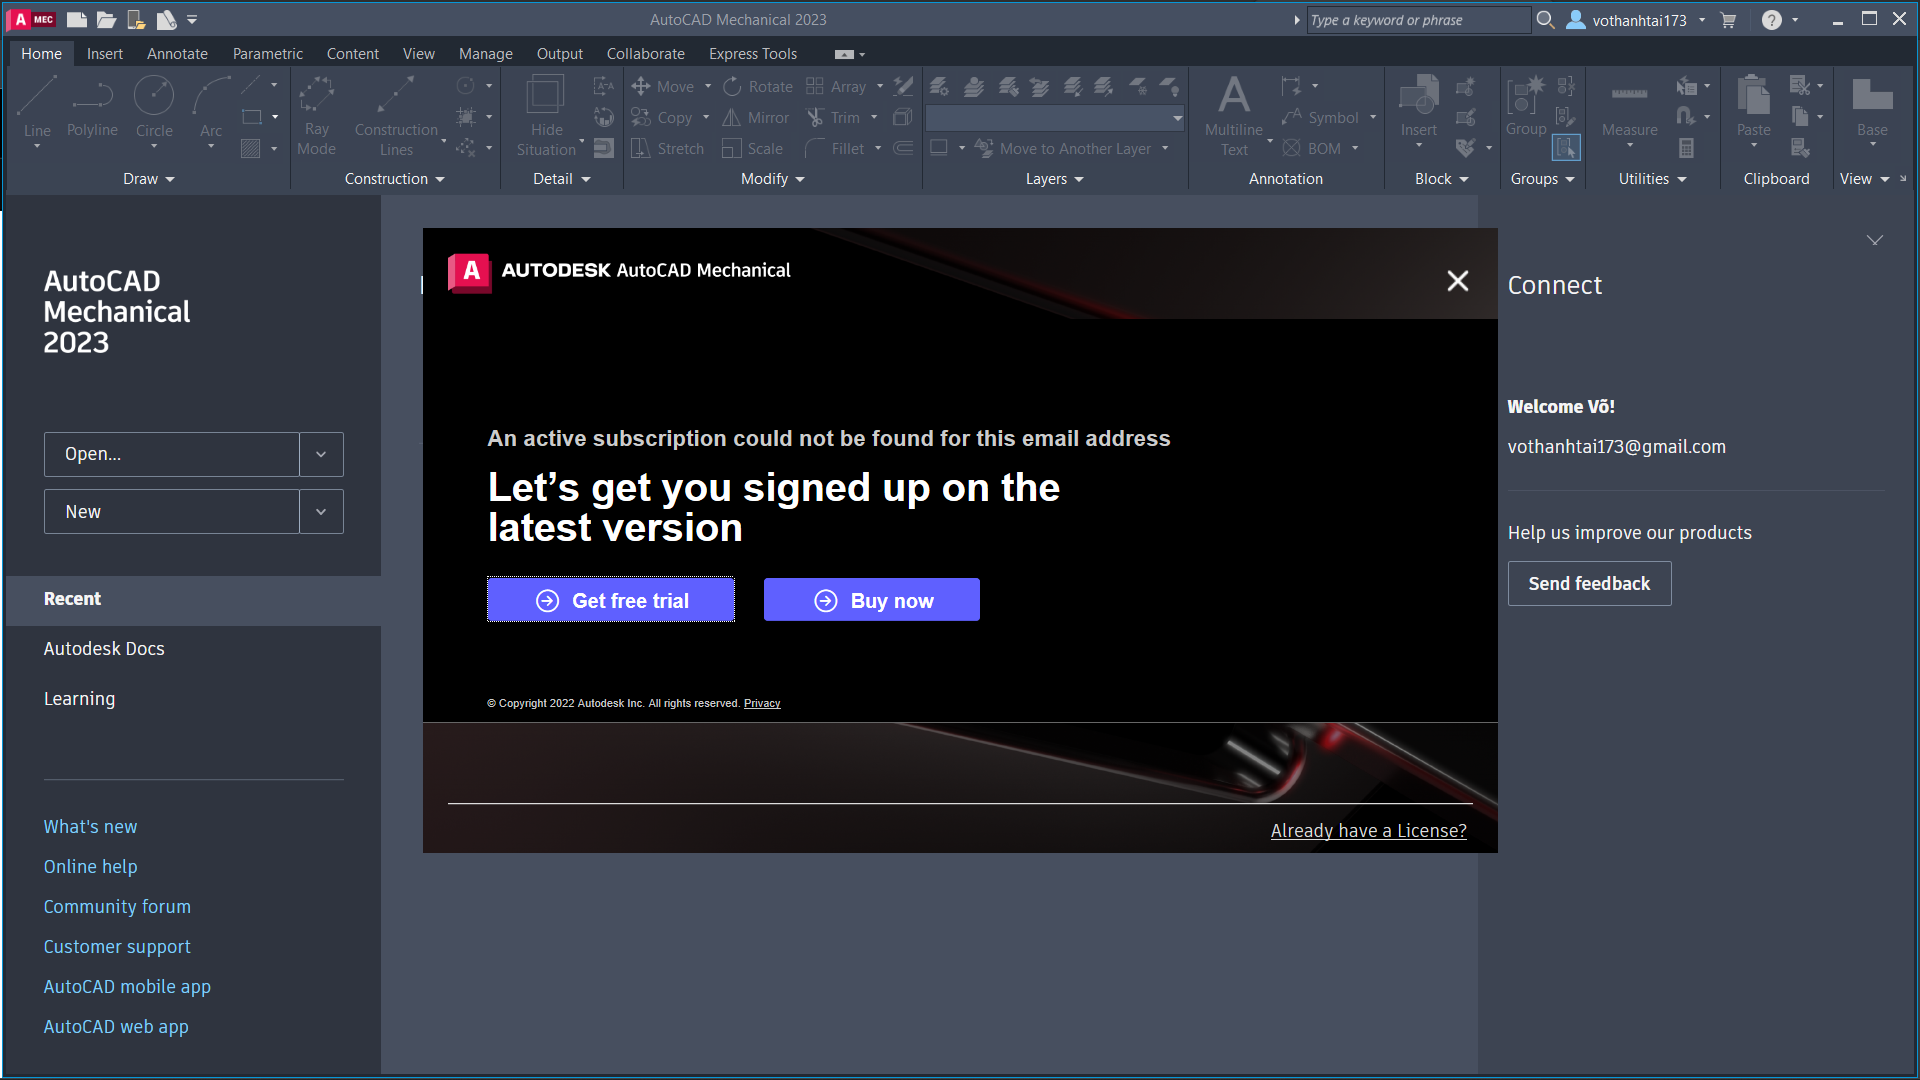
Task: Open the layer selection combo box
Action: point(1055,118)
